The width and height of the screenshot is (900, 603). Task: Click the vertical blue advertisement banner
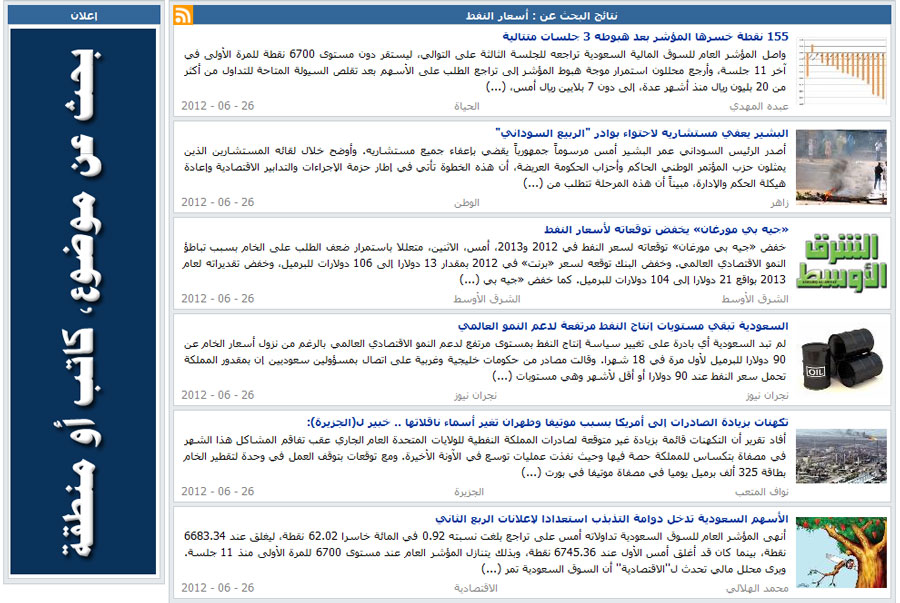click(83, 302)
